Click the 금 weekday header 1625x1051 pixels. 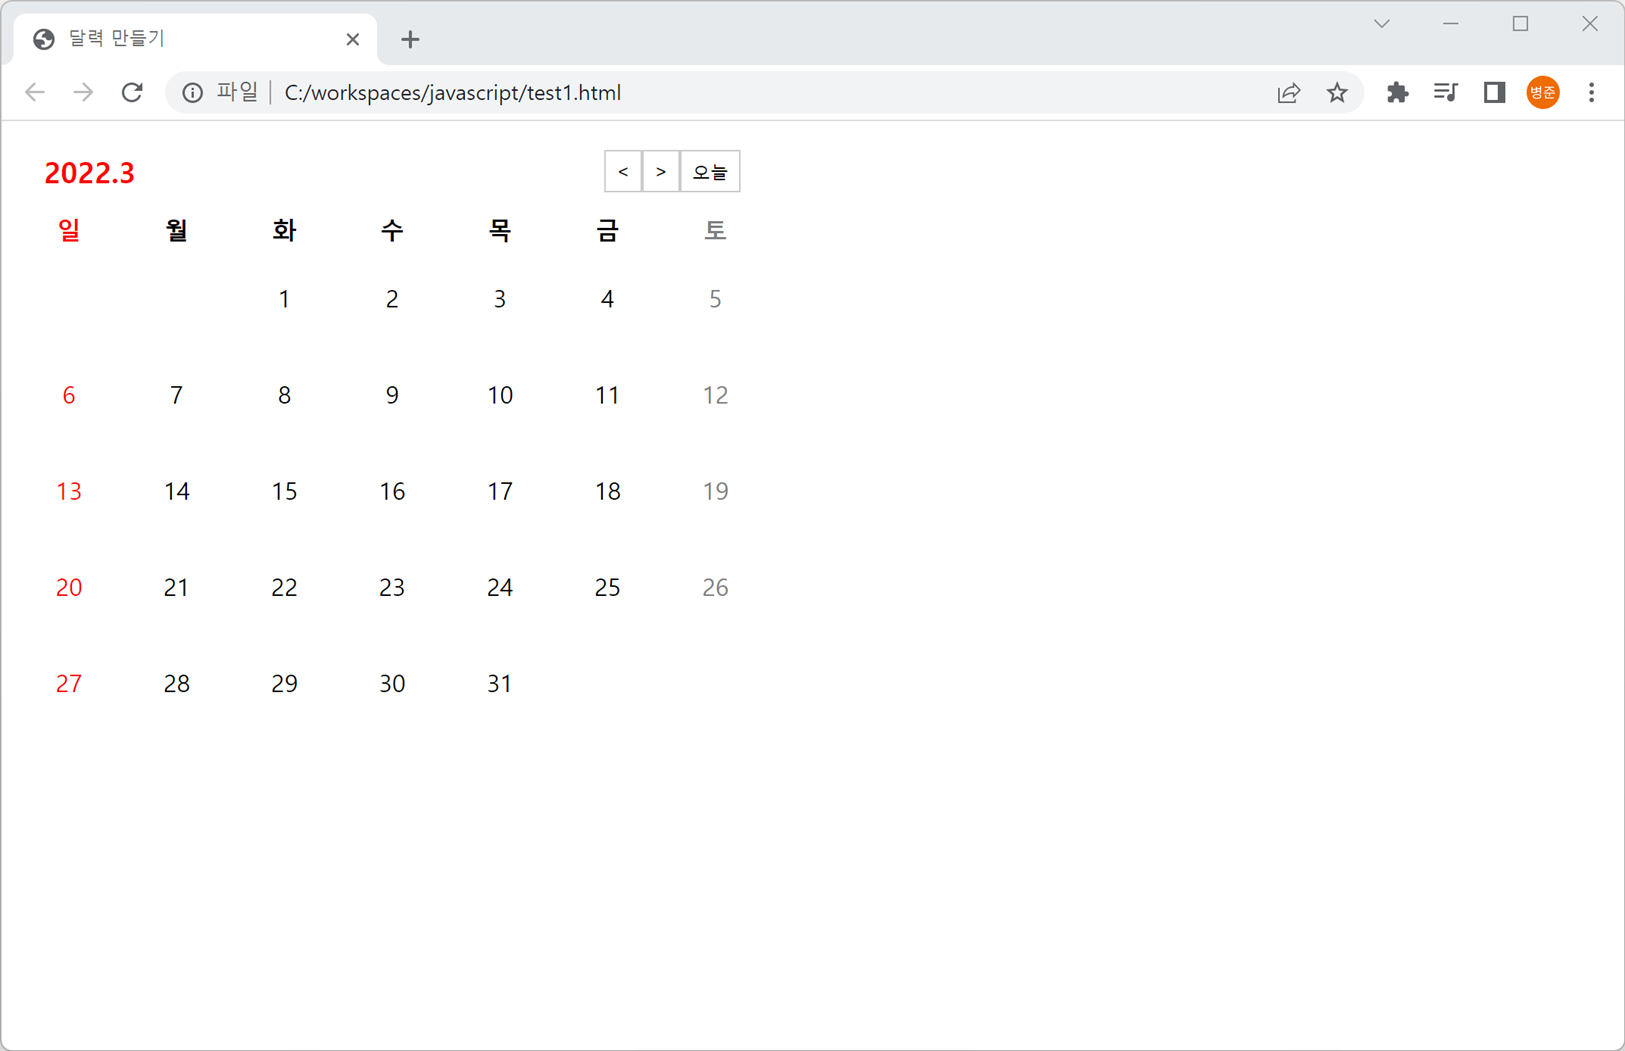(607, 230)
